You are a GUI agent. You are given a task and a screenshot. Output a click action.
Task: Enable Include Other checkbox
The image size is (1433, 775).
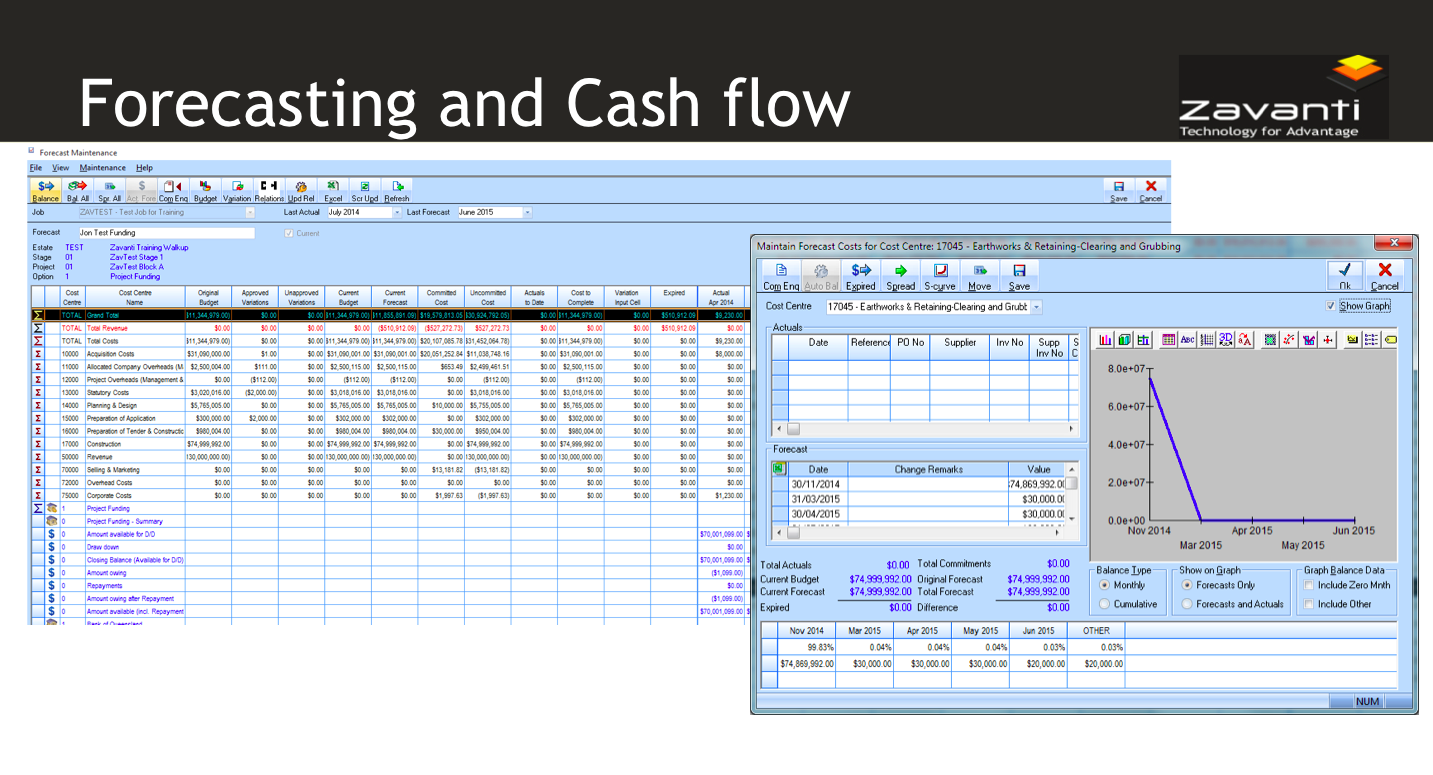(x=1308, y=604)
